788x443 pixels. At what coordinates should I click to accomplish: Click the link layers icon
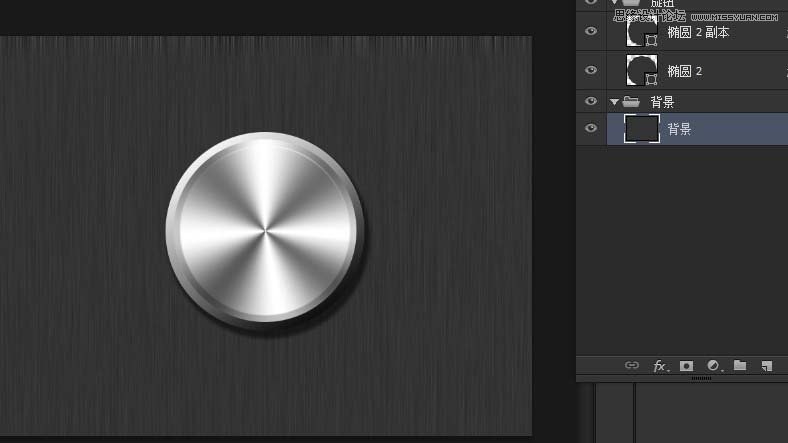(632, 366)
